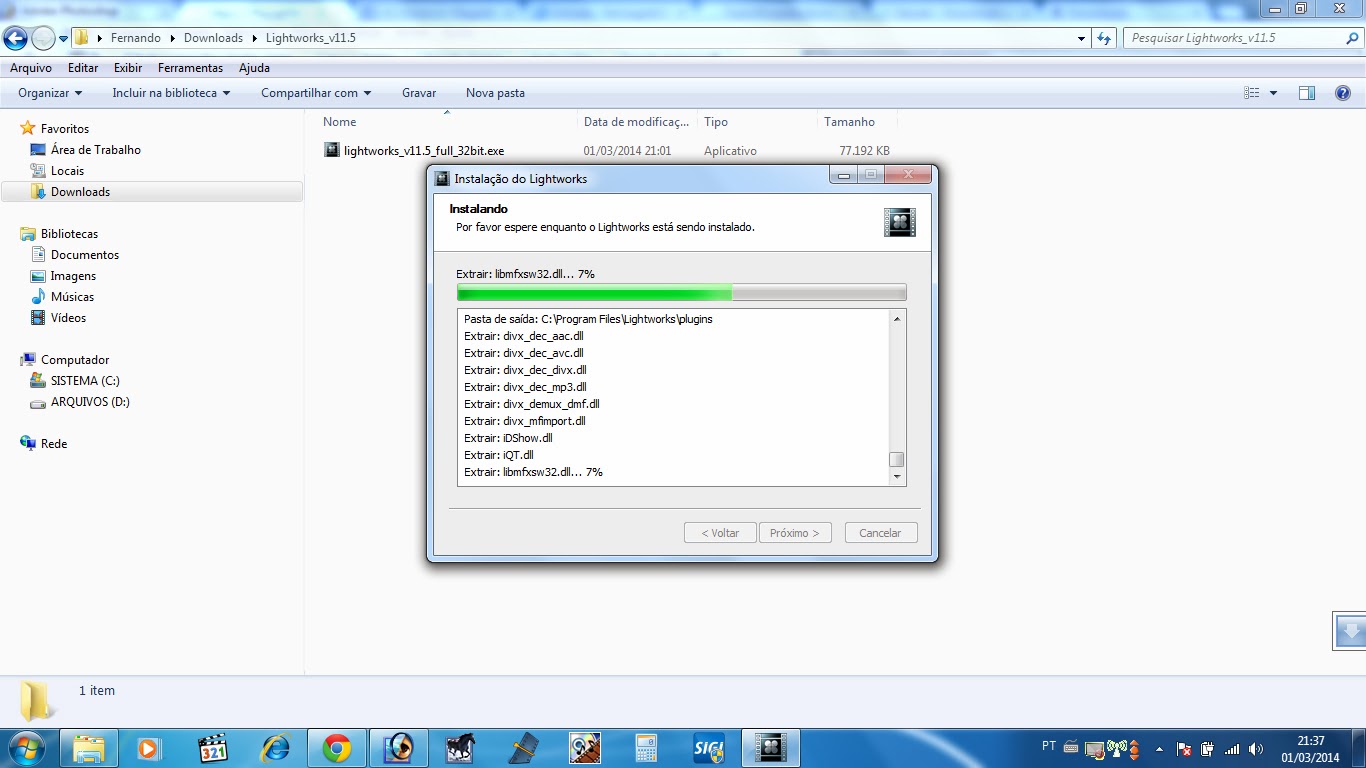
Task: Open Windows Explorer from taskbar
Action: [x=89, y=748]
